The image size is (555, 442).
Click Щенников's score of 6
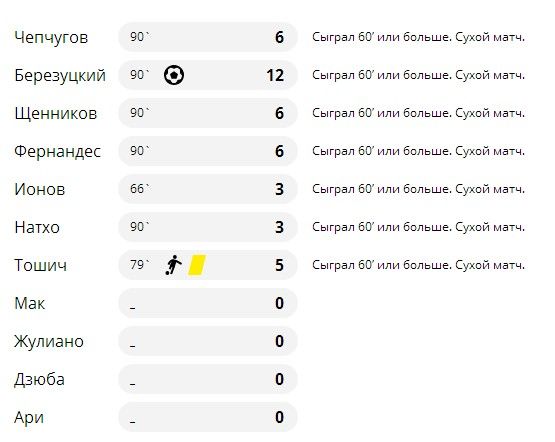(279, 113)
